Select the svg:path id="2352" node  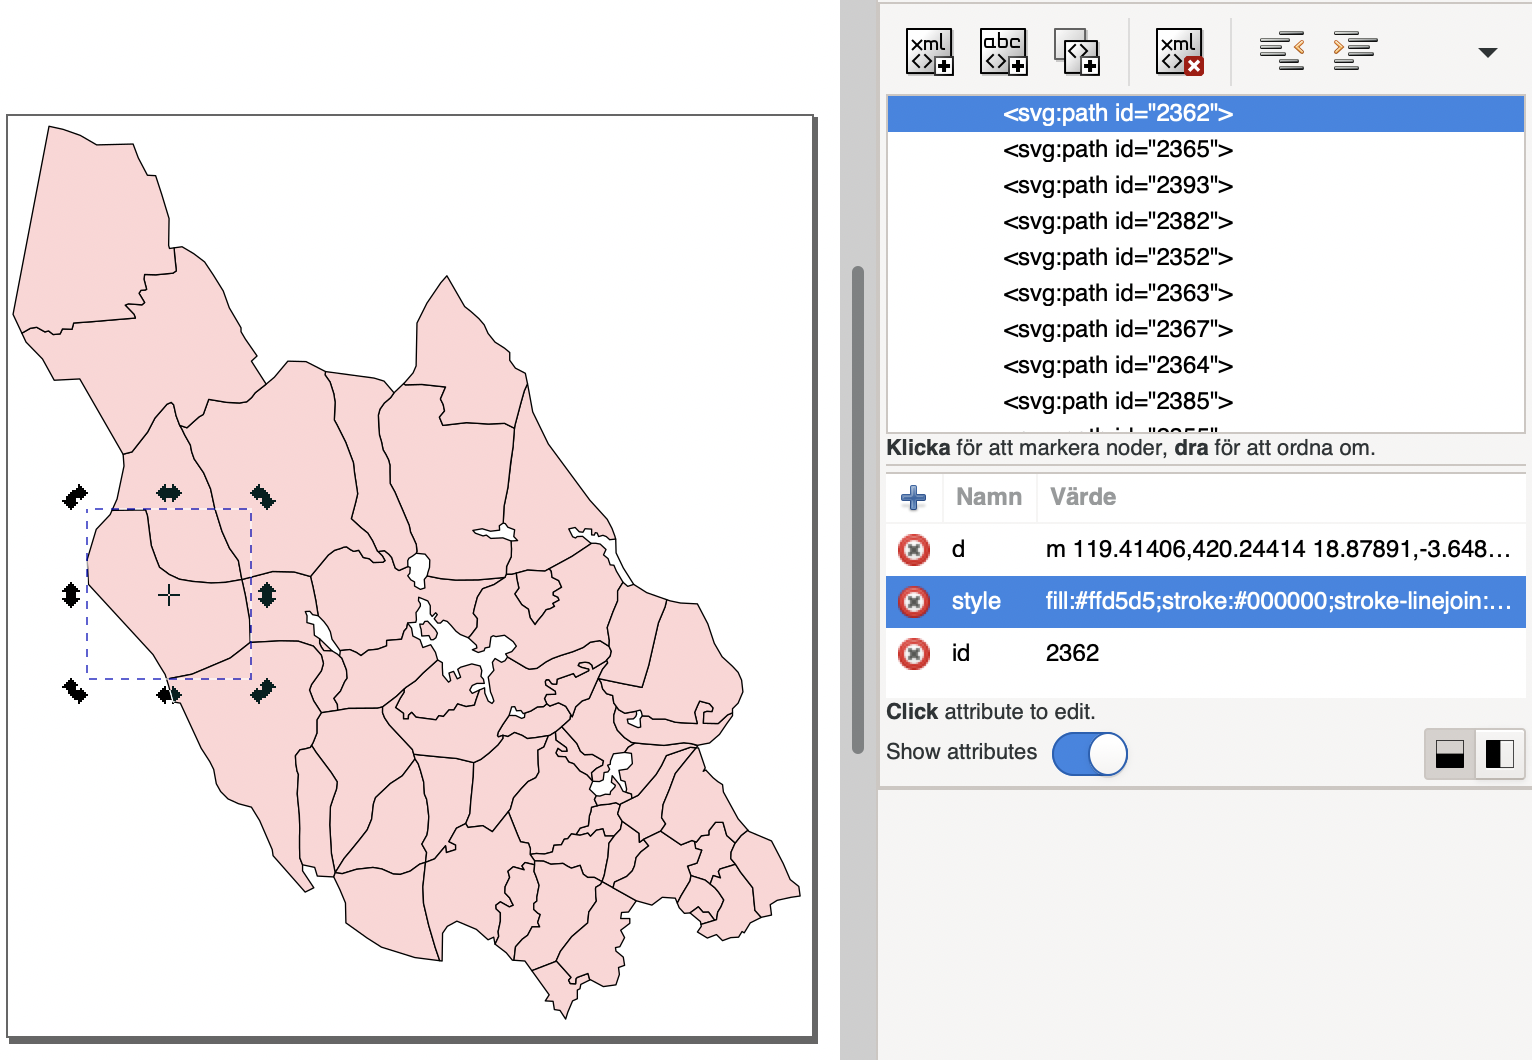tap(1205, 257)
